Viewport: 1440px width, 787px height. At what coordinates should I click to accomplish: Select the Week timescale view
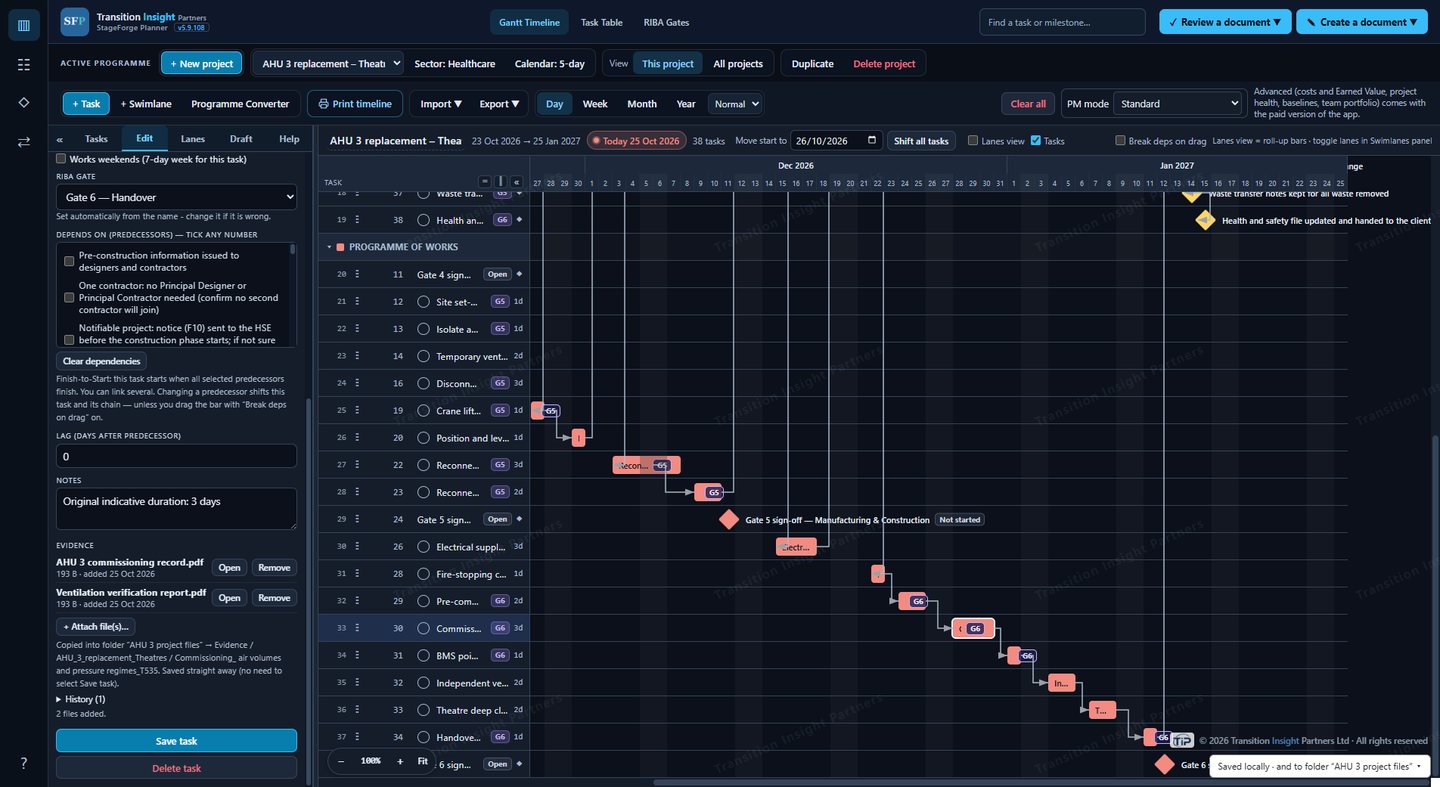[595, 103]
